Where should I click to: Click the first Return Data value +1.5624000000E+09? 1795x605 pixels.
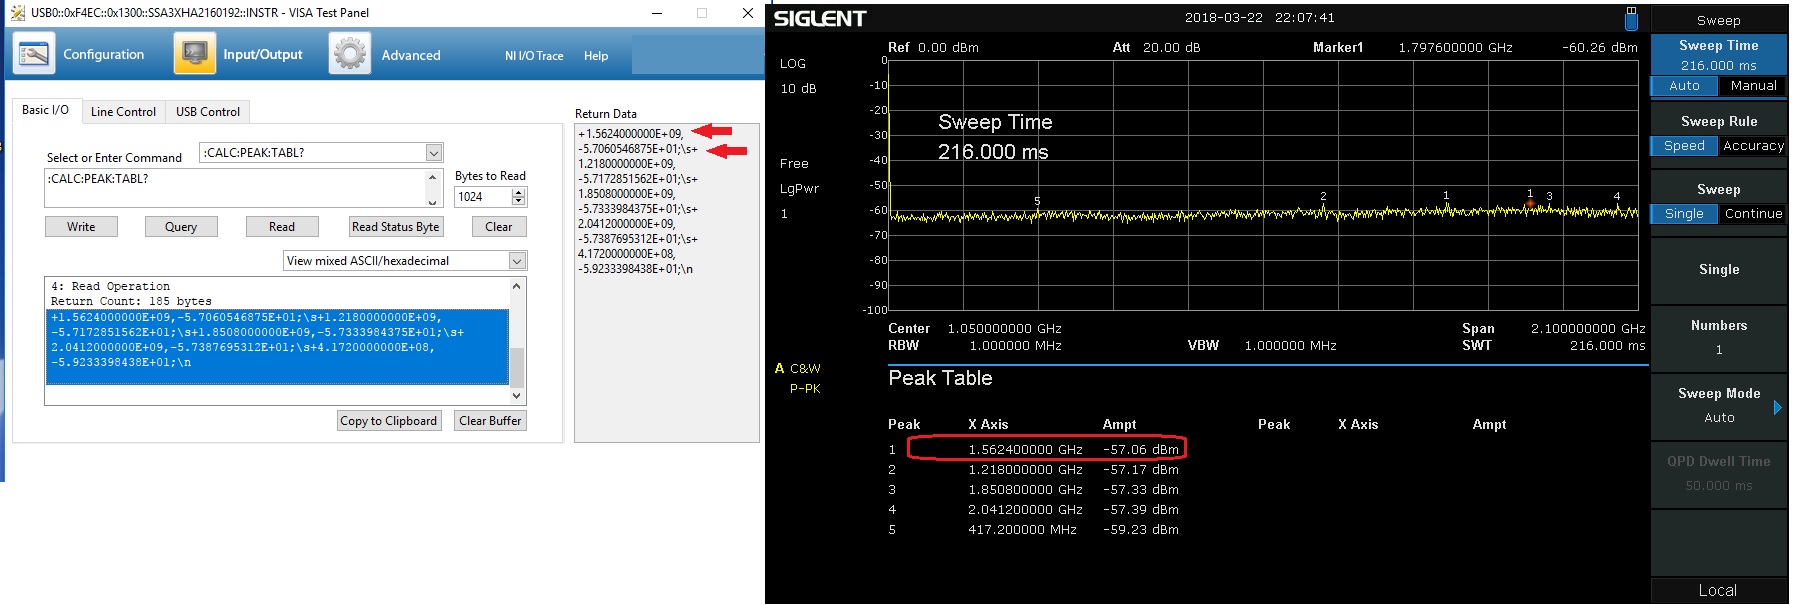(631, 134)
